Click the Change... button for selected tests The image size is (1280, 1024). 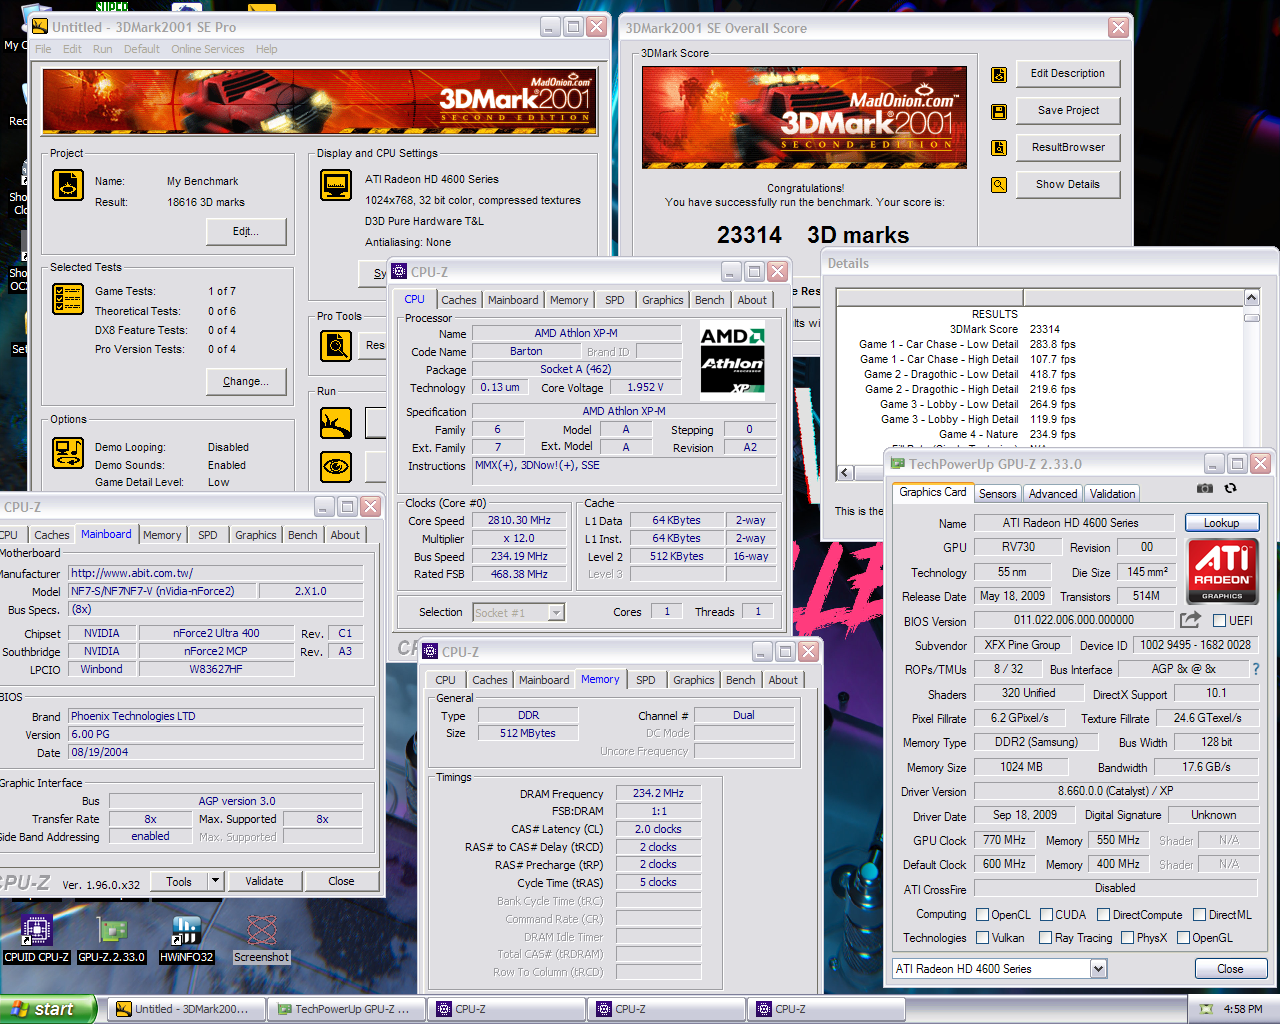(x=246, y=381)
